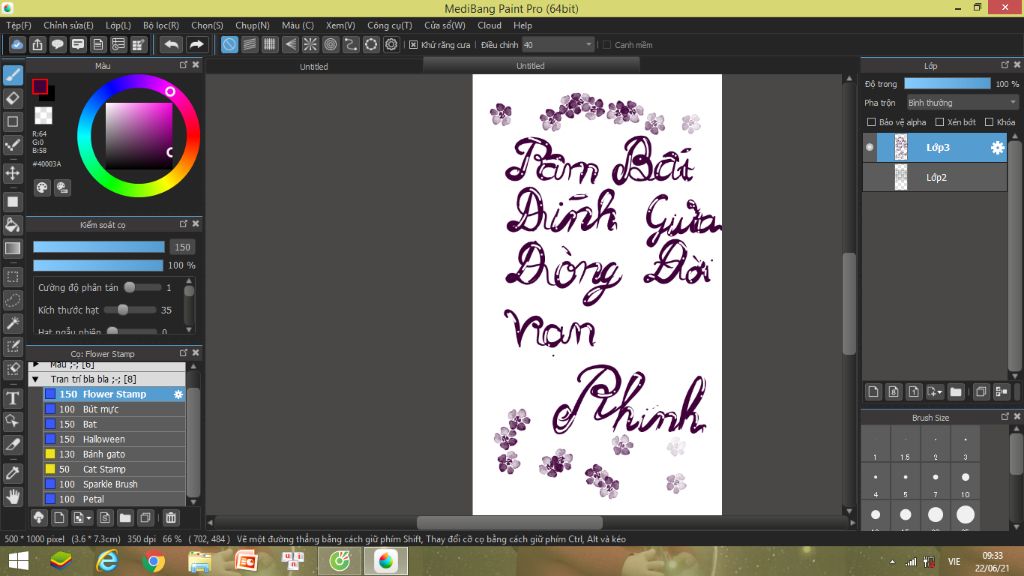Enable the crisscross grid snap guide
Viewport: 1024px width, 576px height.
coord(270,44)
